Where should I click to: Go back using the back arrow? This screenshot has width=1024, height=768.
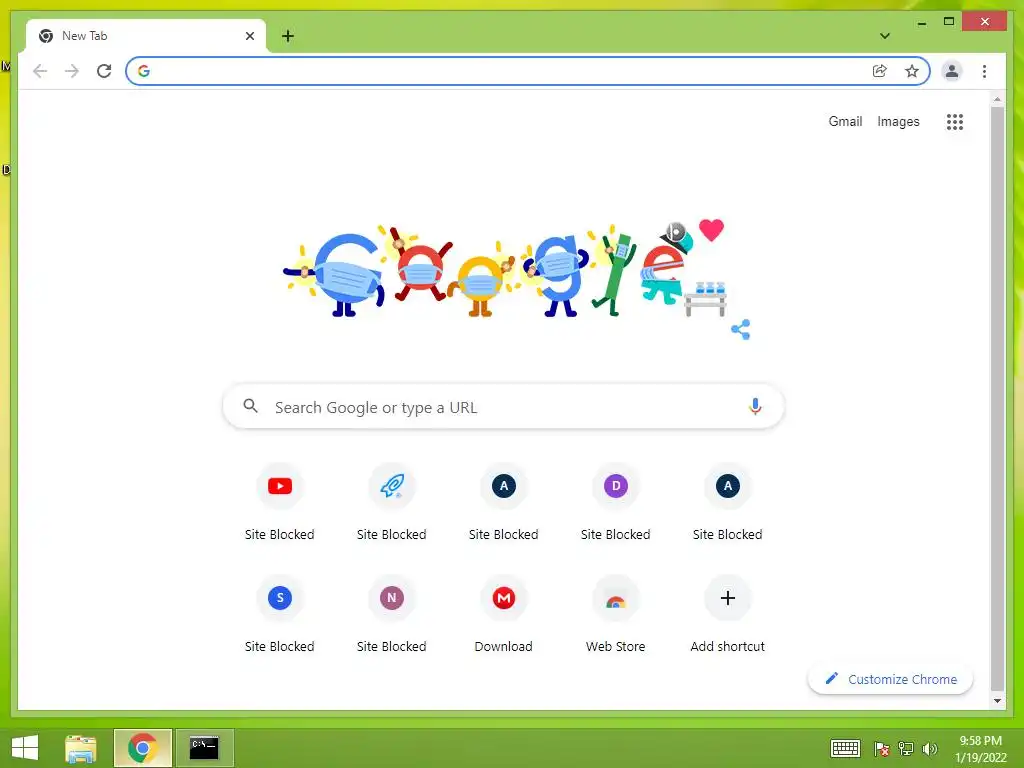point(40,71)
